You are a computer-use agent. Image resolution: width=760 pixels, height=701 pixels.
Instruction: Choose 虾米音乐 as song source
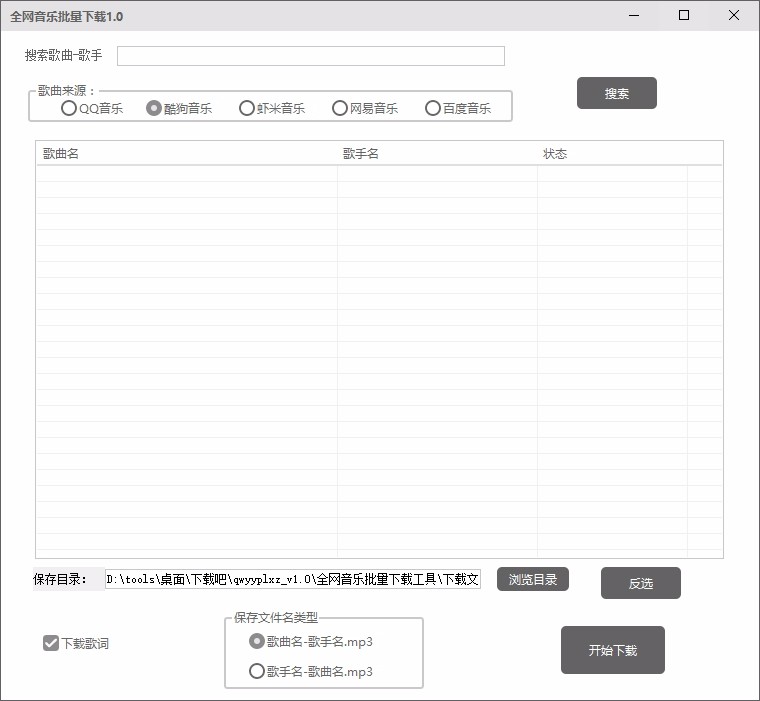click(x=272, y=108)
